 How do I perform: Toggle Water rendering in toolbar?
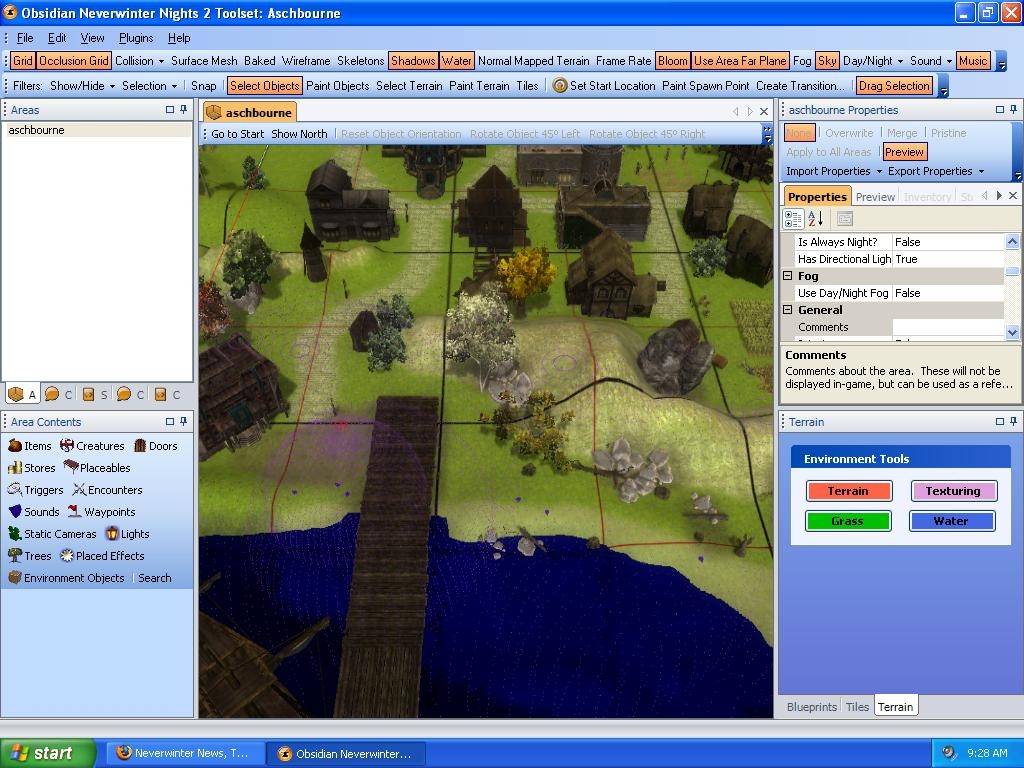pos(457,61)
